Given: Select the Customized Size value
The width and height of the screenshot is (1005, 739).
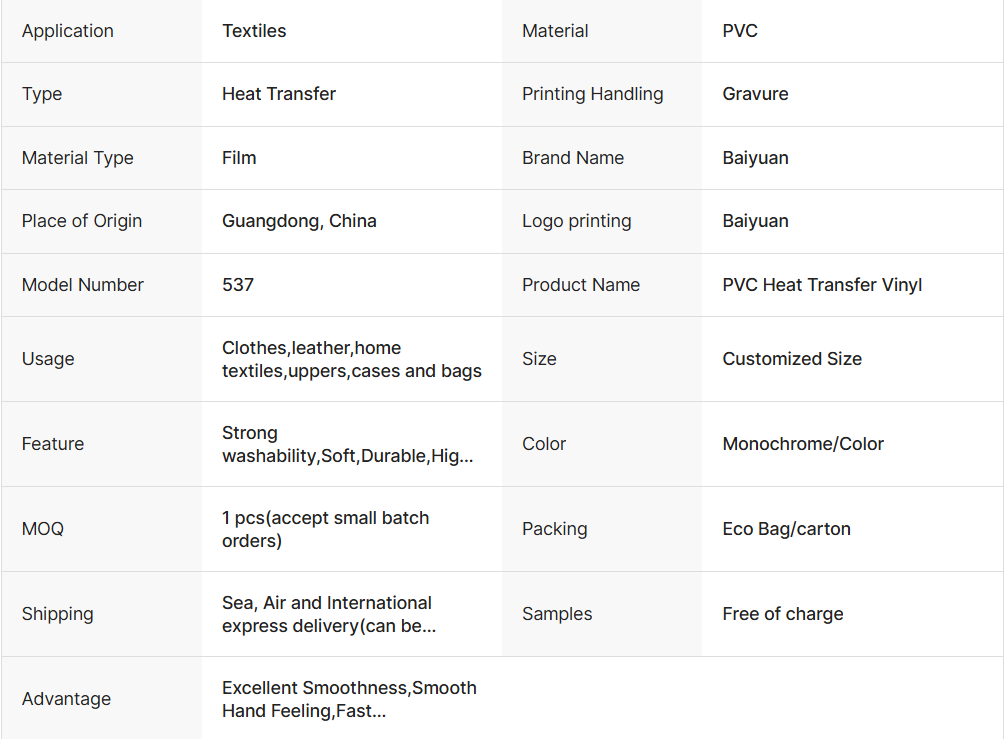Looking at the screenshot, I should 792,359.
